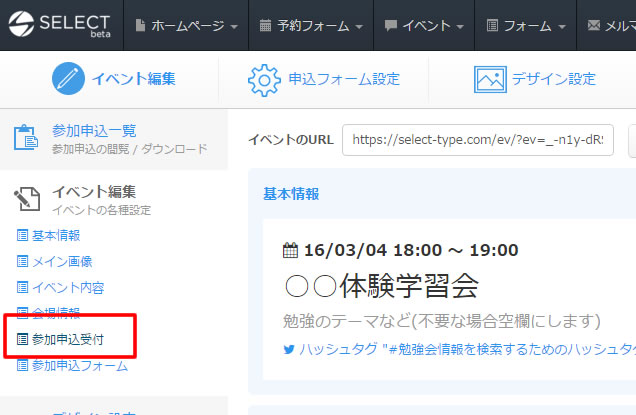The height and width of the screenshot is (415, 636).
Task: Open メイン画像 settings in sidebar
Action: click(61, 261)
